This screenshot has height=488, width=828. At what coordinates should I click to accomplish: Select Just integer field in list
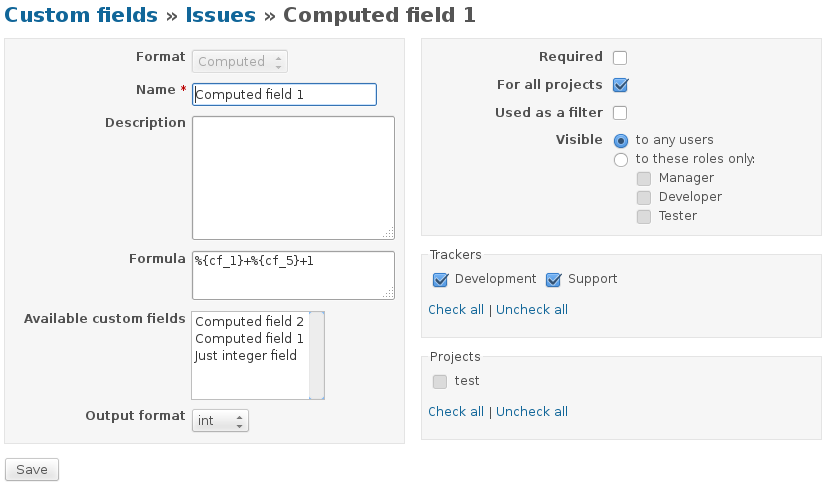(x=246, y=356)
